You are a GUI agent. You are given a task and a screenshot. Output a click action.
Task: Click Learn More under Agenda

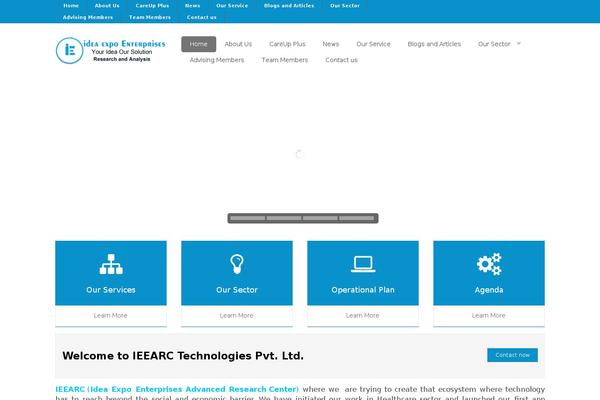pyautogui.click(x=489, y=315)
